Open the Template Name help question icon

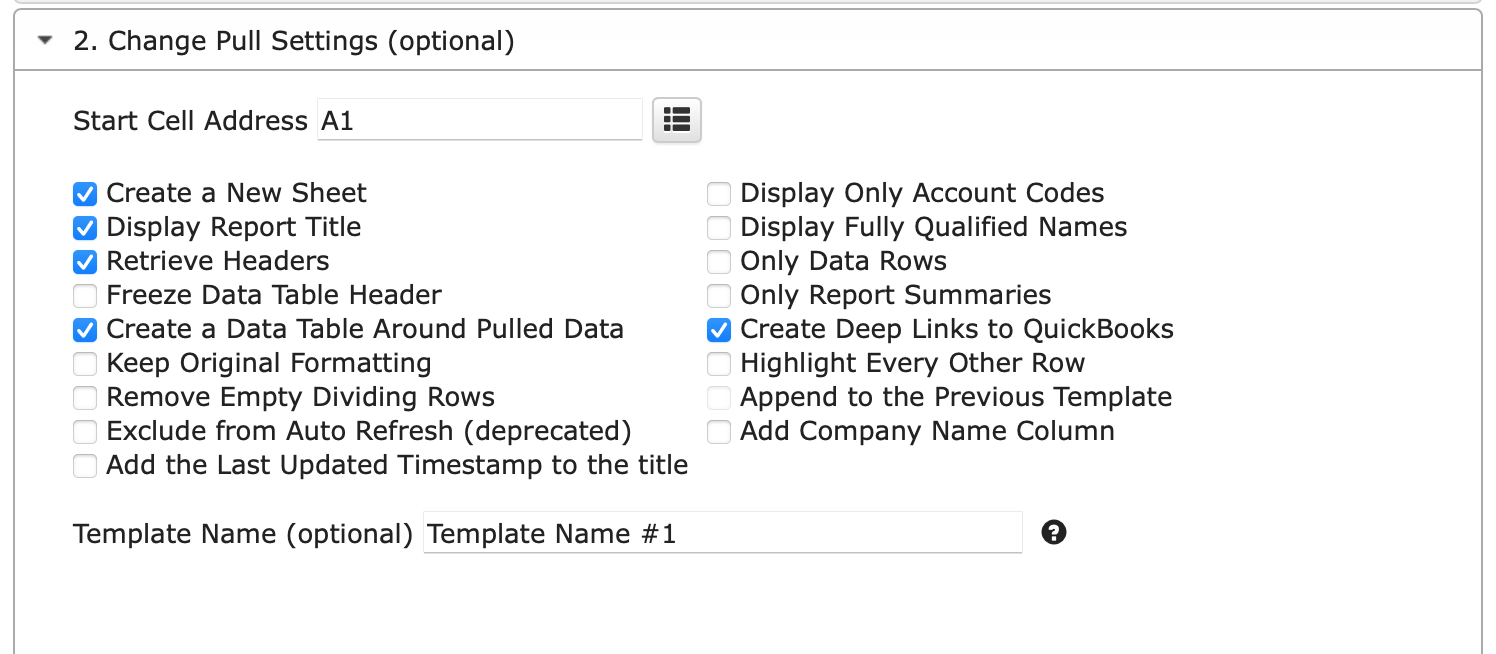click(1053, 532)
